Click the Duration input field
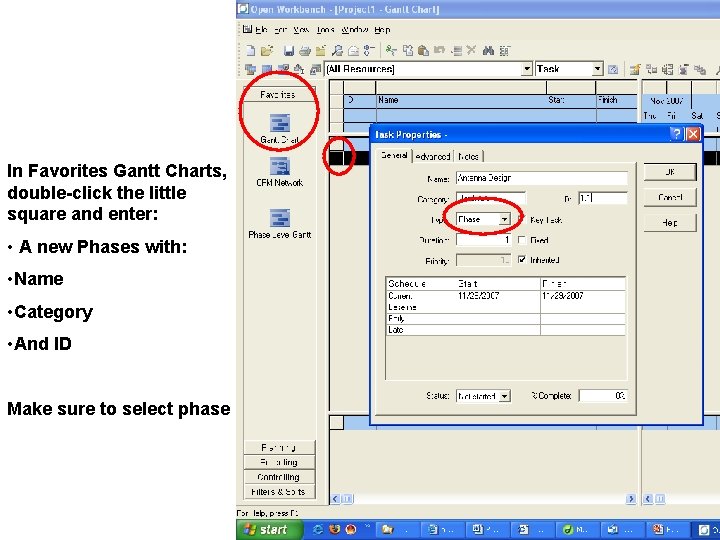 click(x=484, y=240)
